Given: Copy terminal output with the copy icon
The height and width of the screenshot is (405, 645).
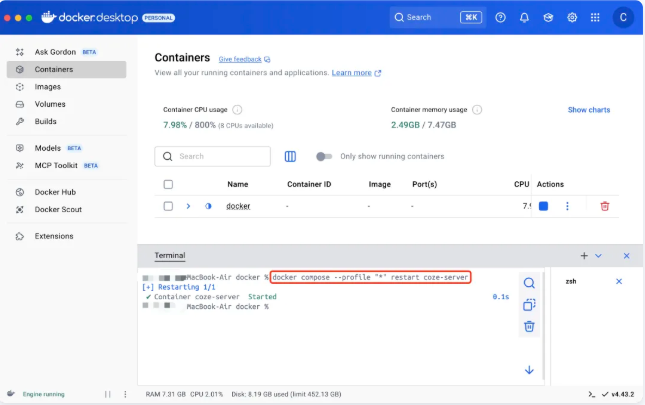Looking at the screenshot, I should (529, 305).
